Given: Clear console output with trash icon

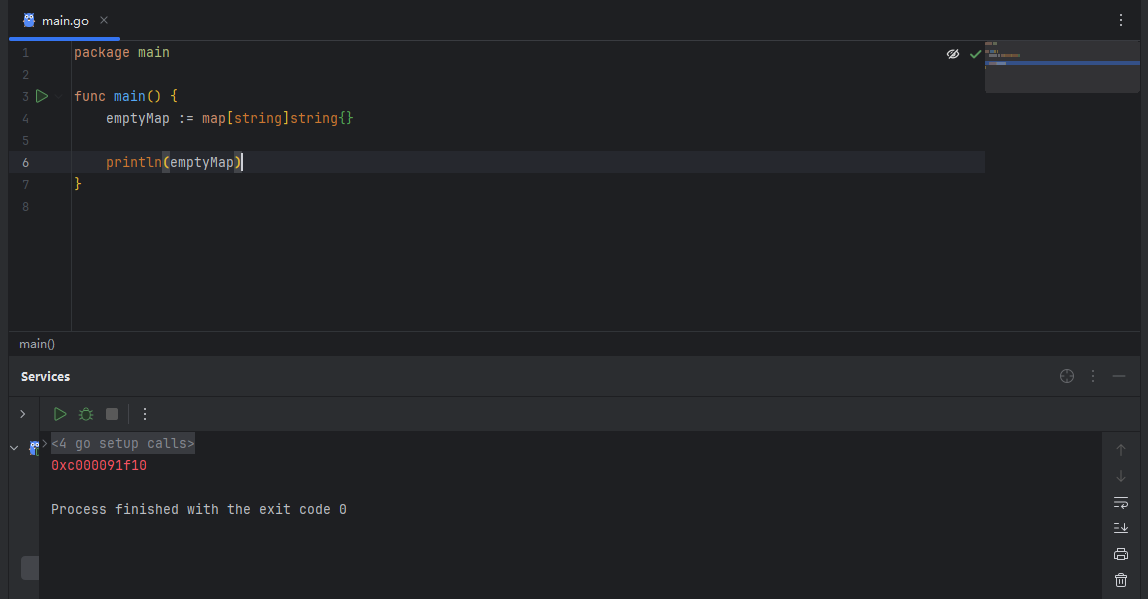Looking at the screenshot, I should click(1121, 580).
